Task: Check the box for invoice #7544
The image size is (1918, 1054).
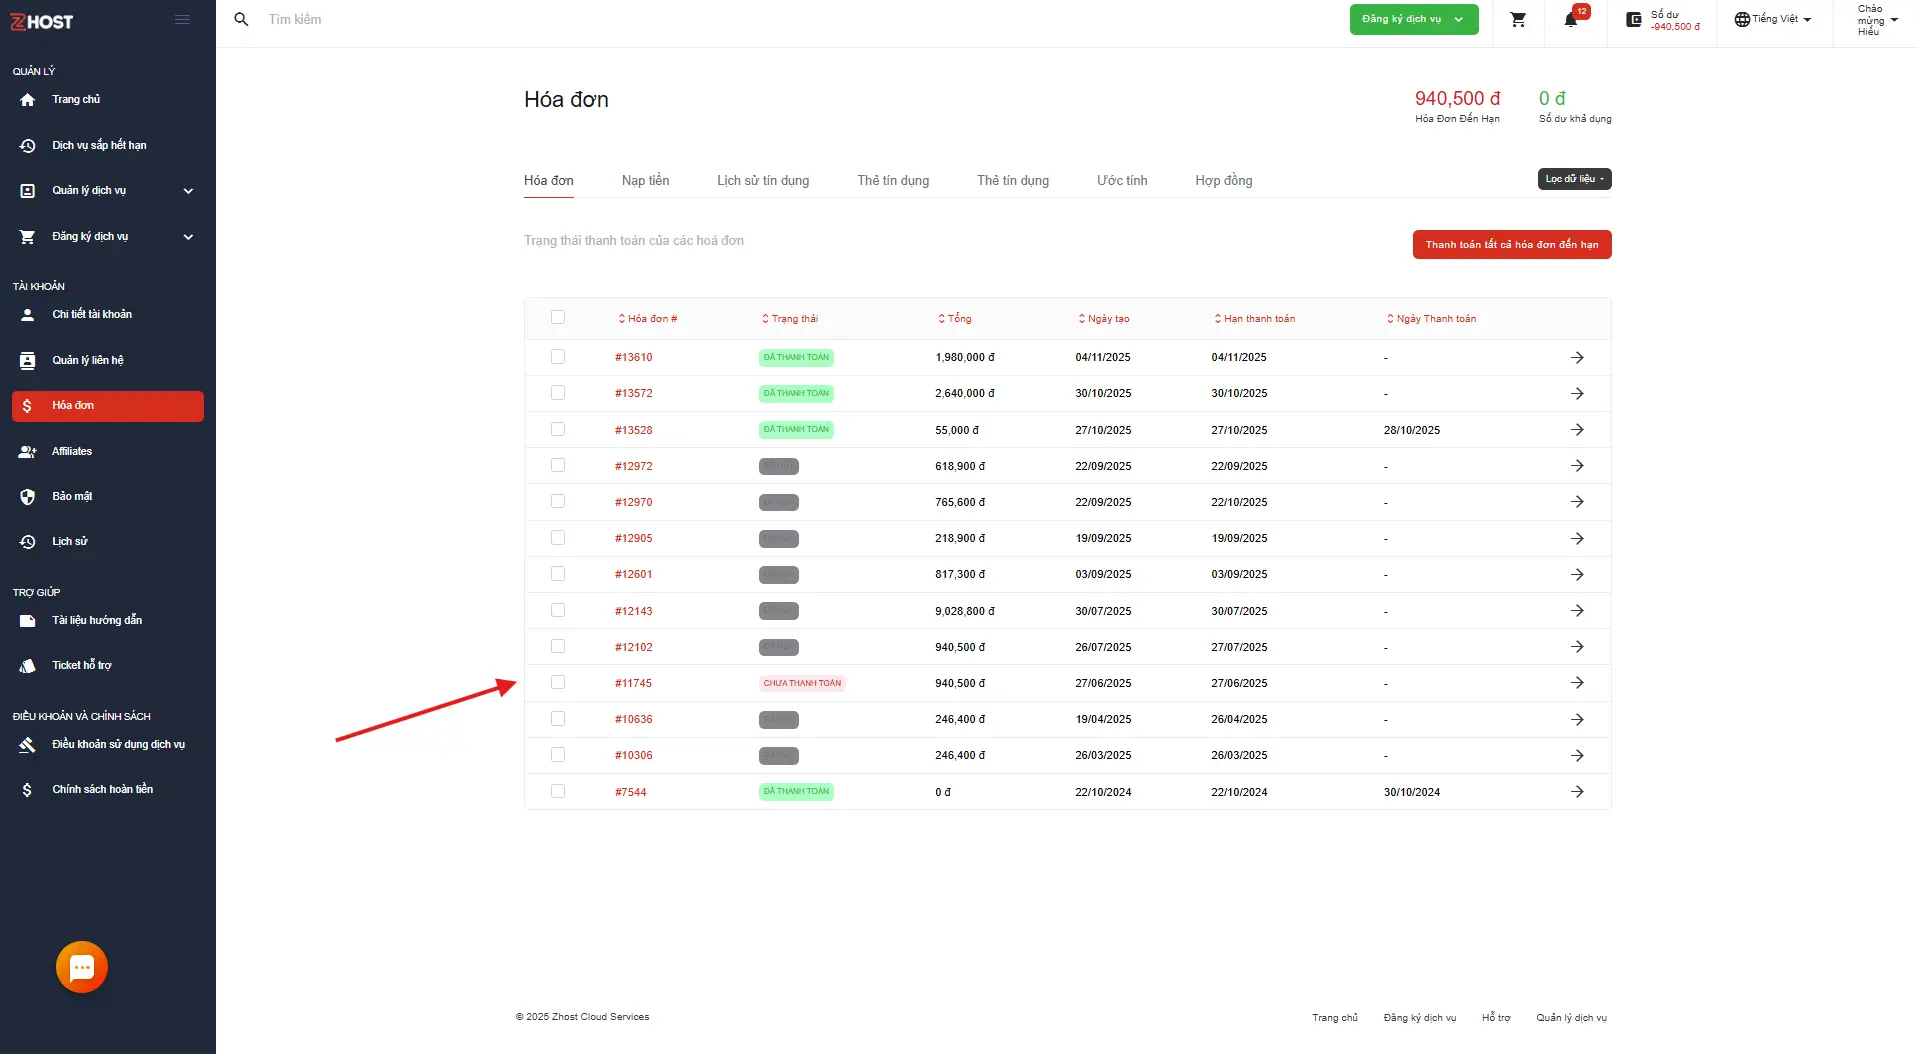Action: 558,791
